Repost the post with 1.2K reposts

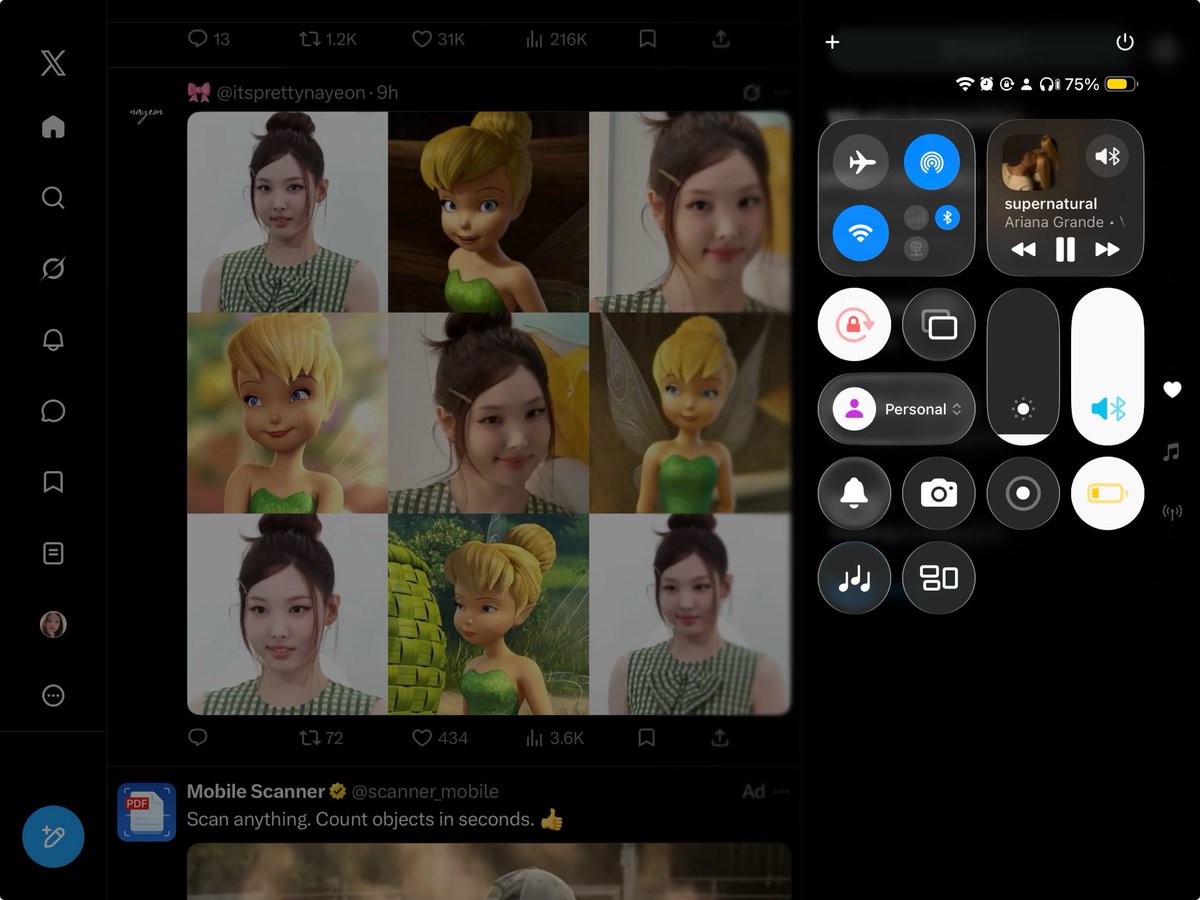(x=328, y=39)
